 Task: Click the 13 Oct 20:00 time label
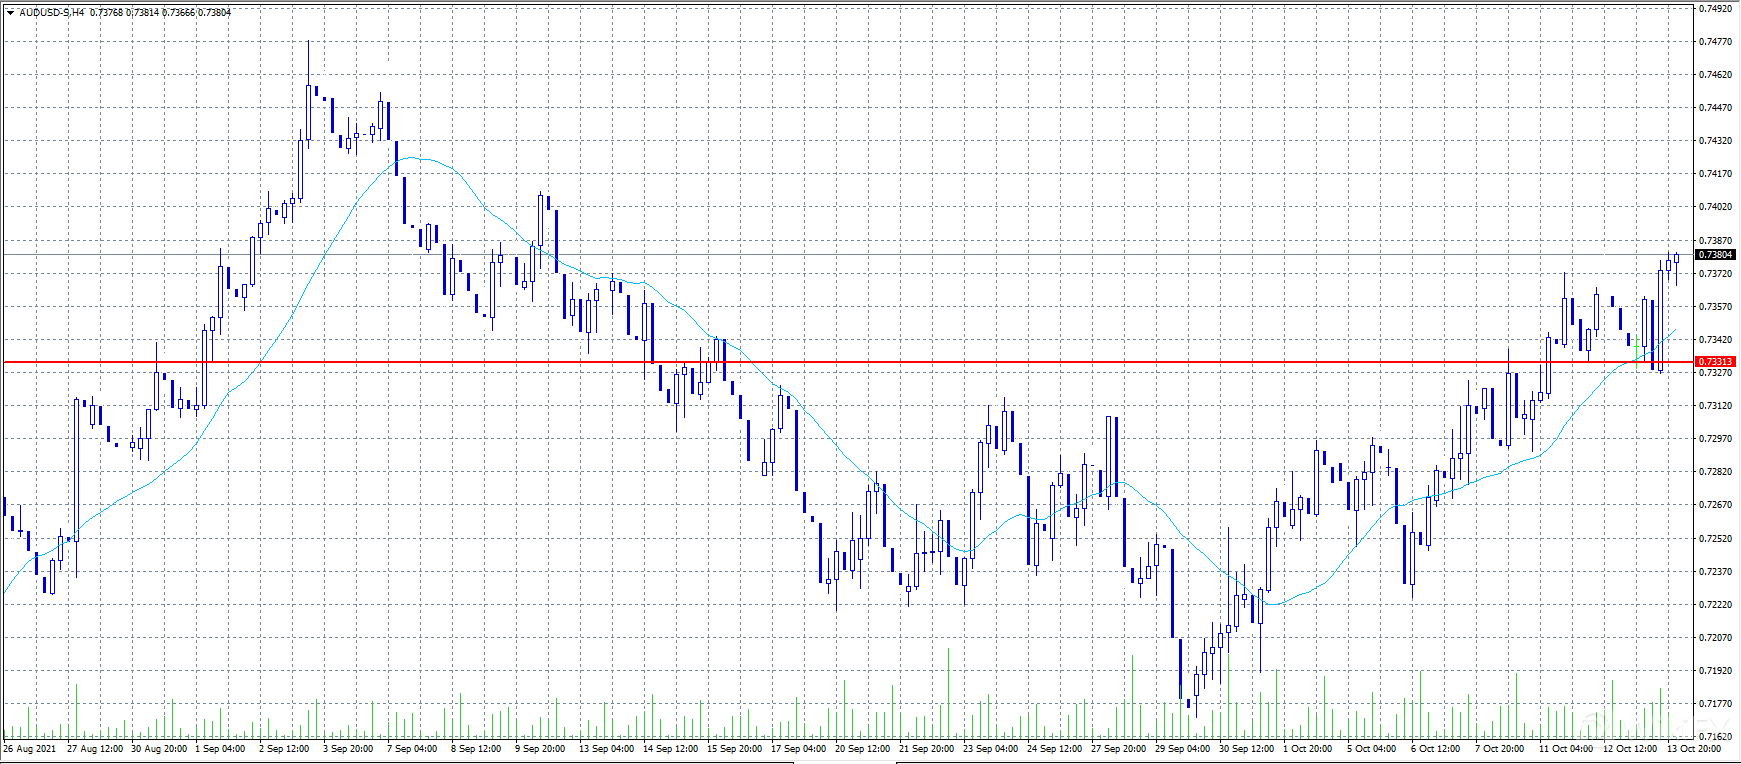[1693, 748]
